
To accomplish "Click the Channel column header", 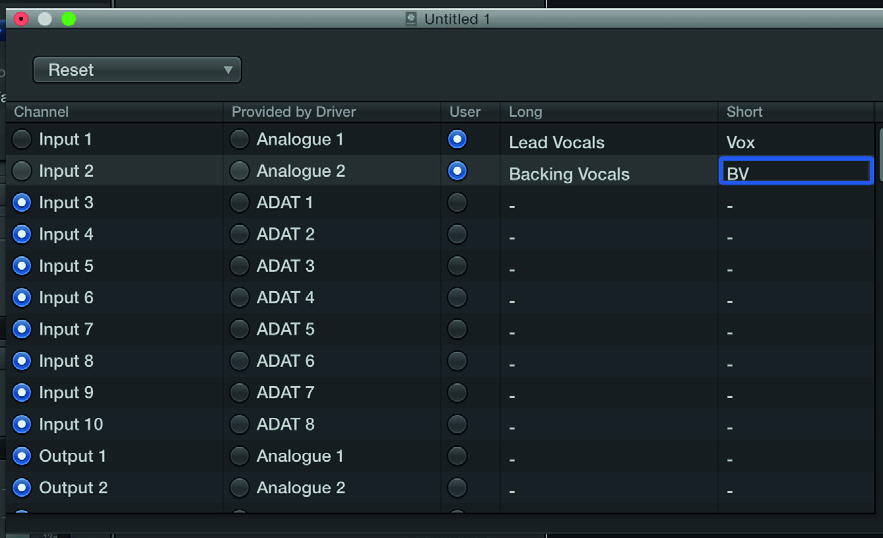I will click(115, 112).
